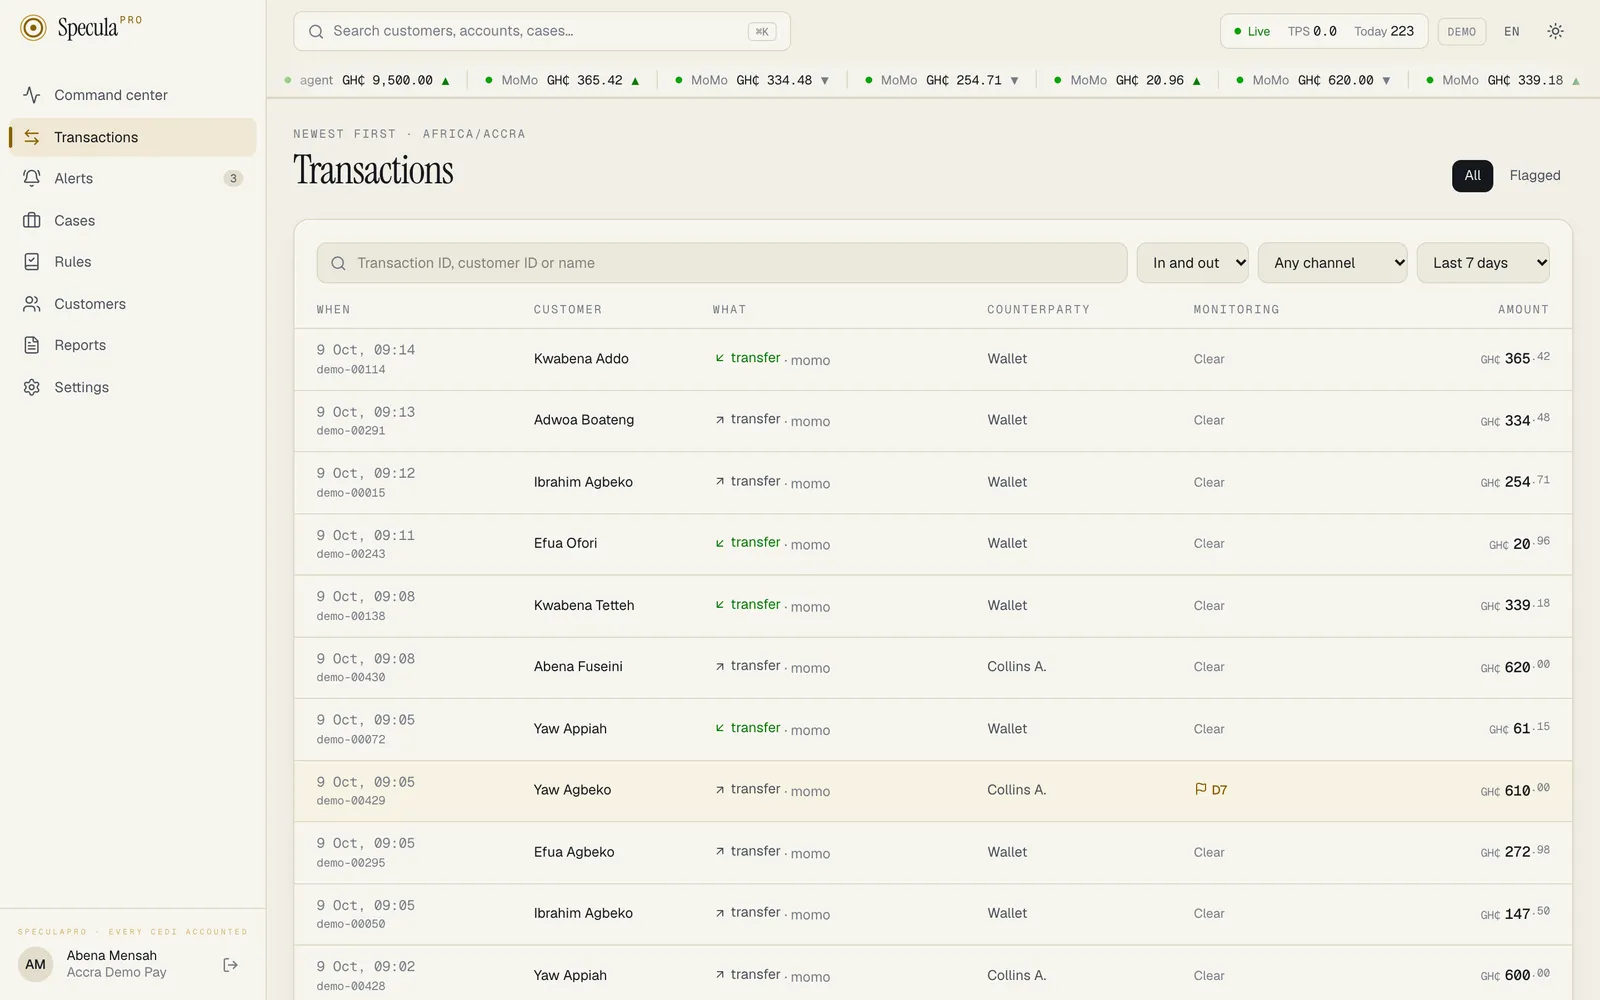
Task: Click Clear status on Efua Agbeko row
Action: point(1209,853)
